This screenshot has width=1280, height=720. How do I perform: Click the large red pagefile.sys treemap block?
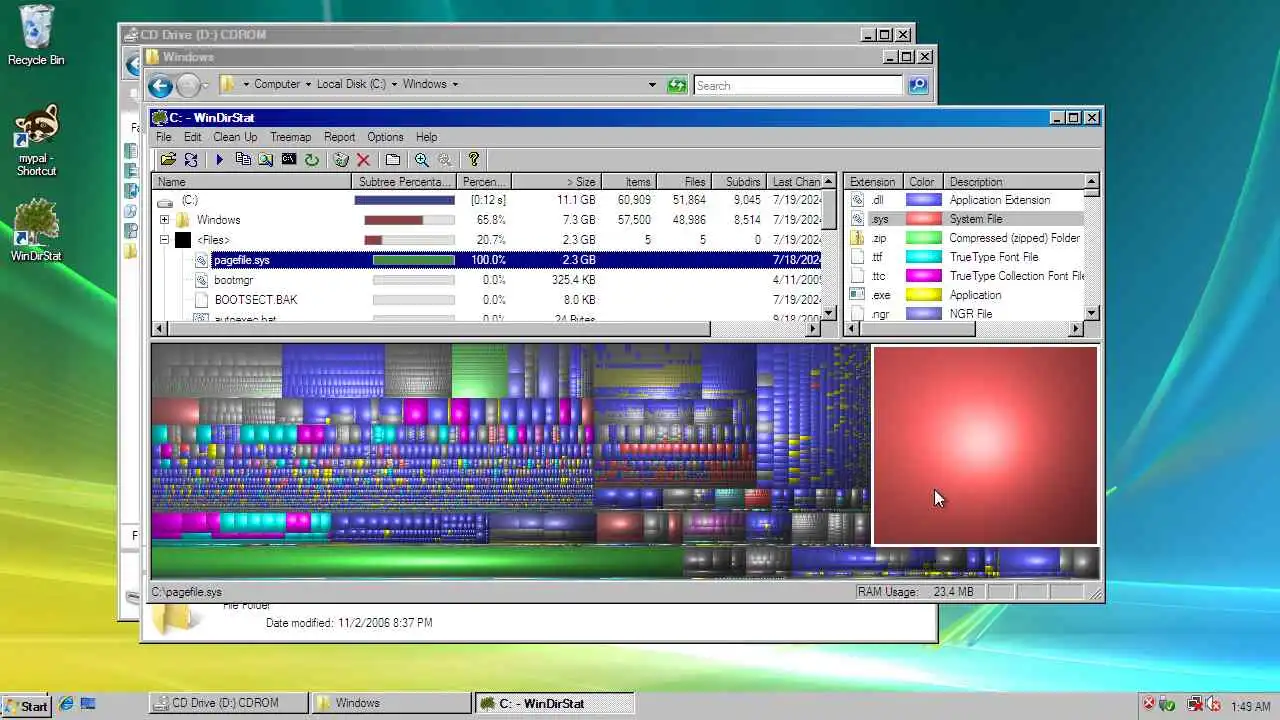pyautogui.click(x=985, y=446)
